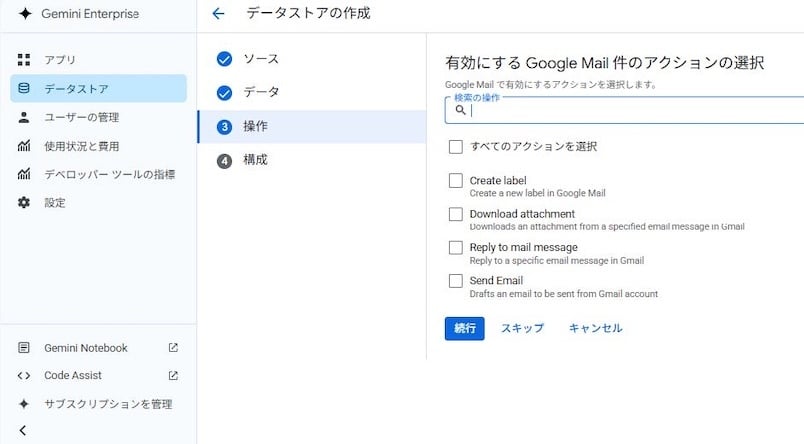Focus the 検索の操作 search field
The width and height of the screenshot is (804, 444).
point(625,110)
